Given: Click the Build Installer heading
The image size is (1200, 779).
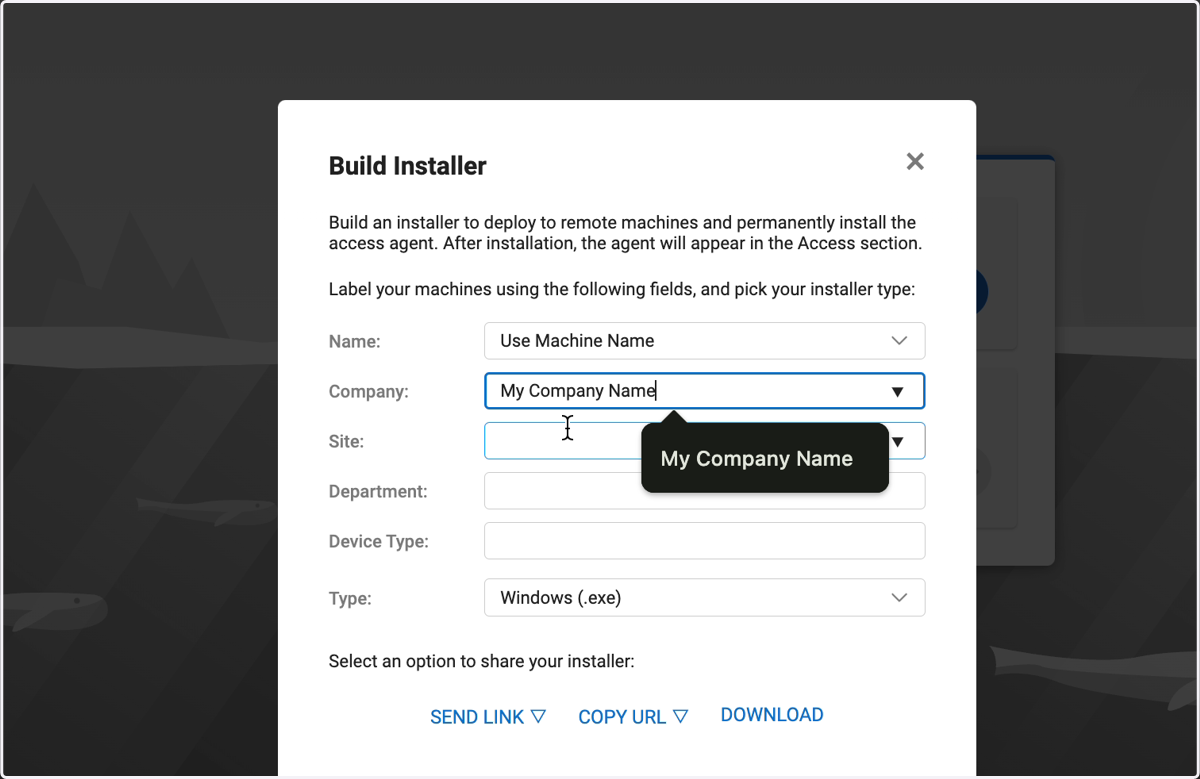Looking at the screenshot, I should coord(408,166).
